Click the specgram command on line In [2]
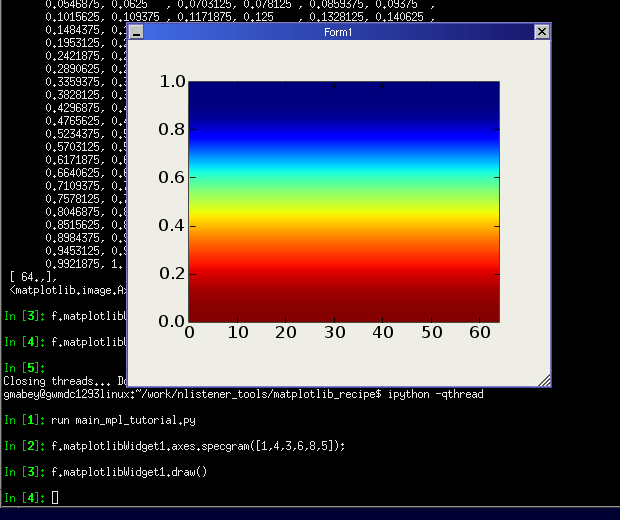620x520 pixels. click(x=198, y=446)
